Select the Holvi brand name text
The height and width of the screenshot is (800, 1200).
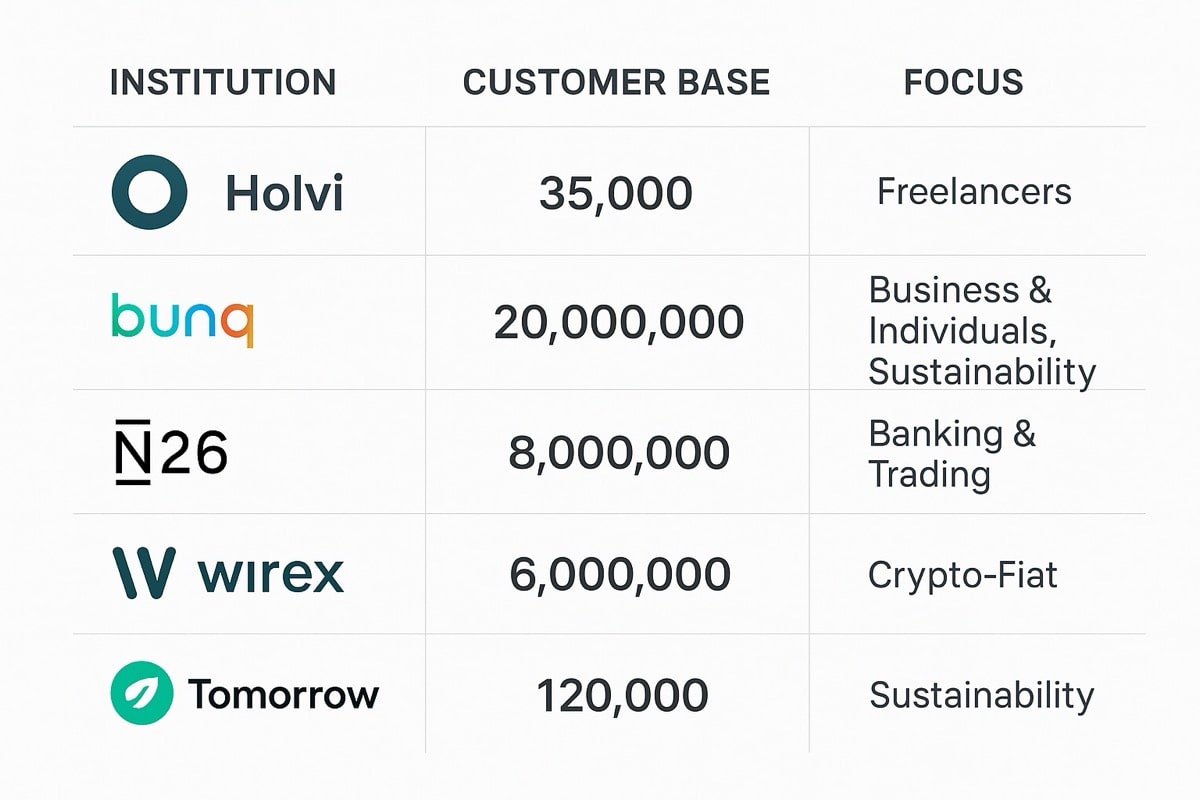tap(285, 192)
